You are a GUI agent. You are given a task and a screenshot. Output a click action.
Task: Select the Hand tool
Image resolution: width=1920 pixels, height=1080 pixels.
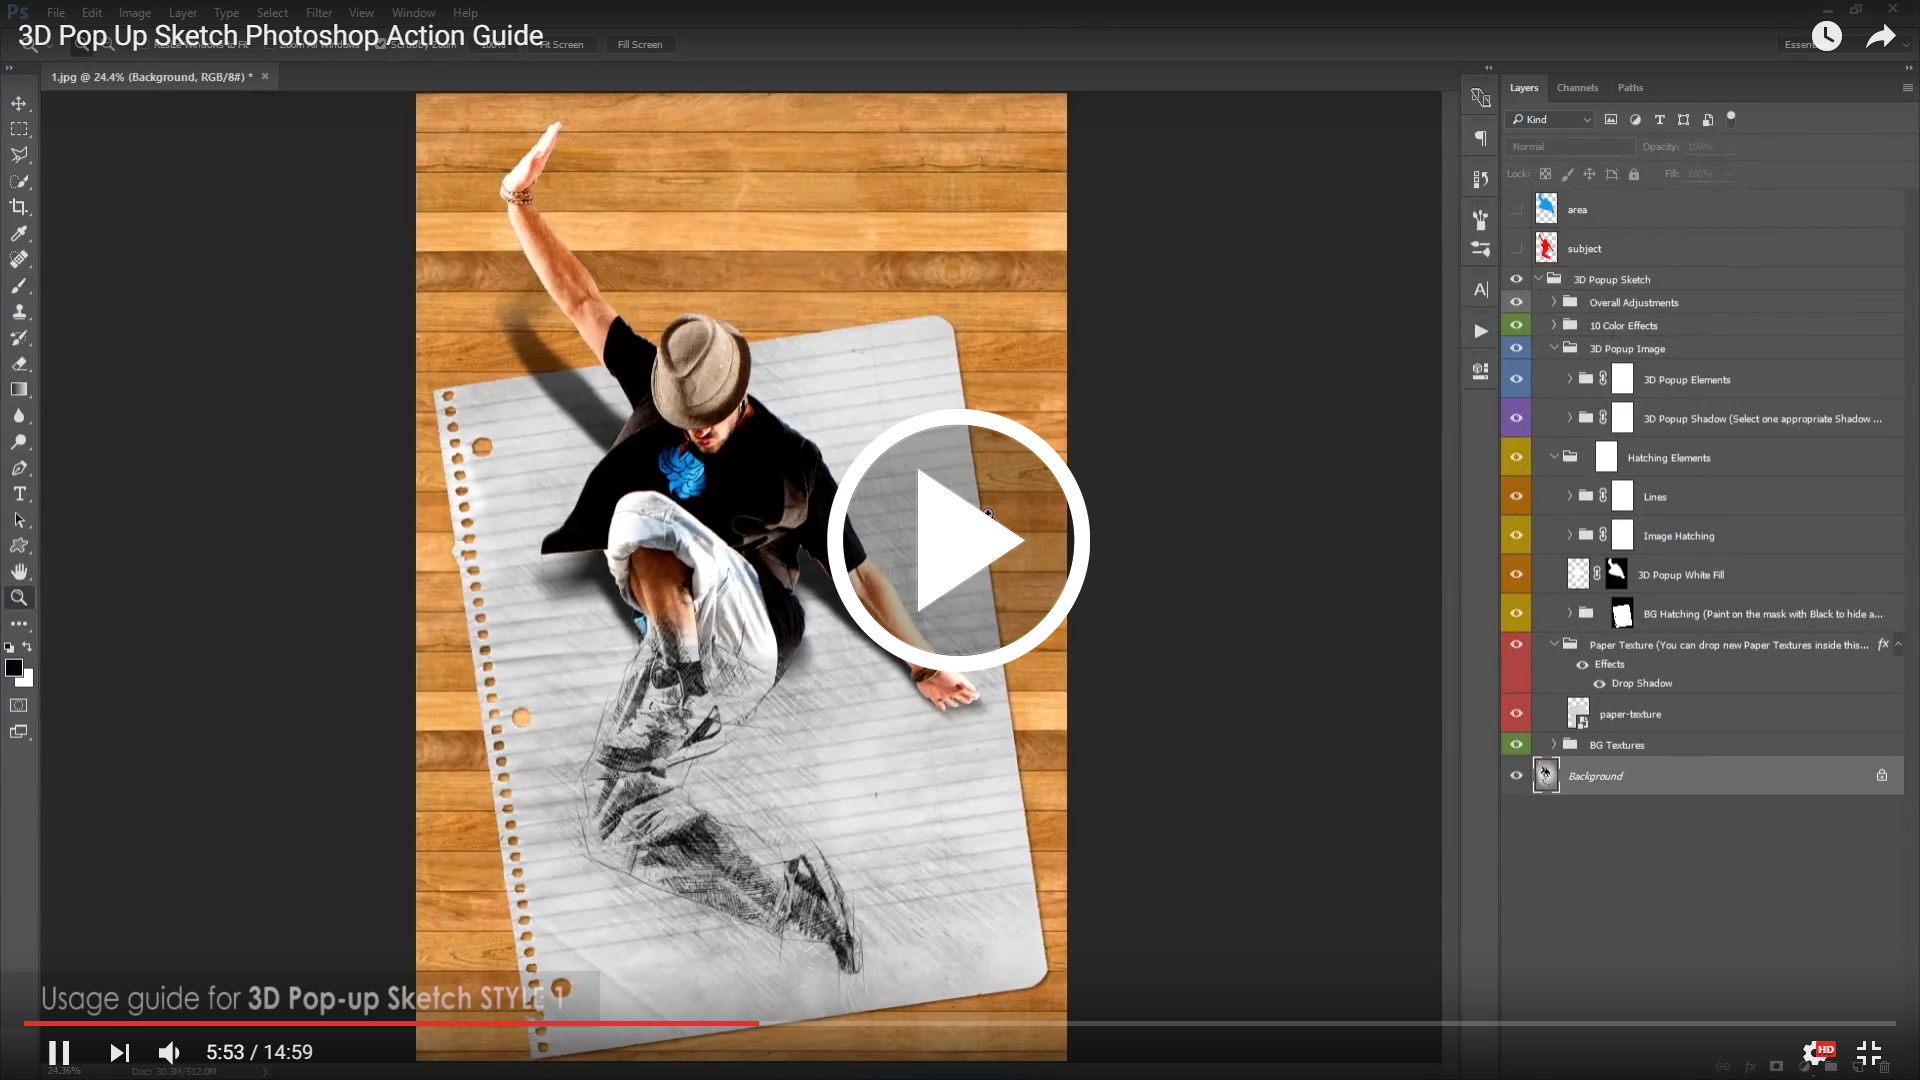click(19, 572)
